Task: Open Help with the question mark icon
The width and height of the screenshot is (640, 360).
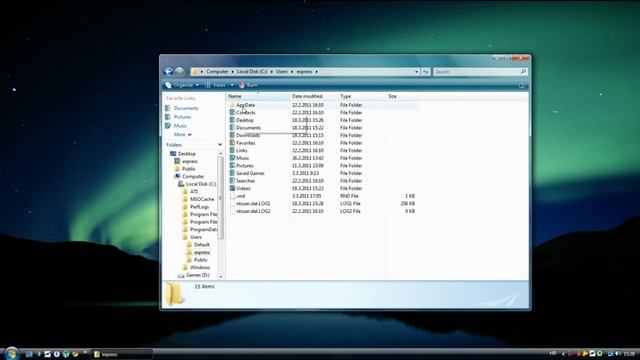Action: [522, 85]
